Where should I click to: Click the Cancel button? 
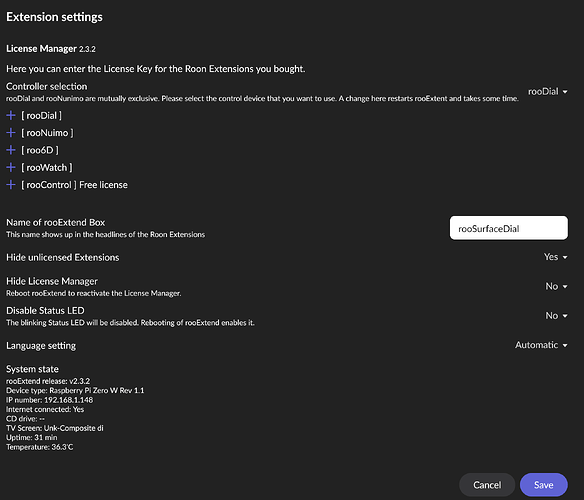tap(487, 485)
